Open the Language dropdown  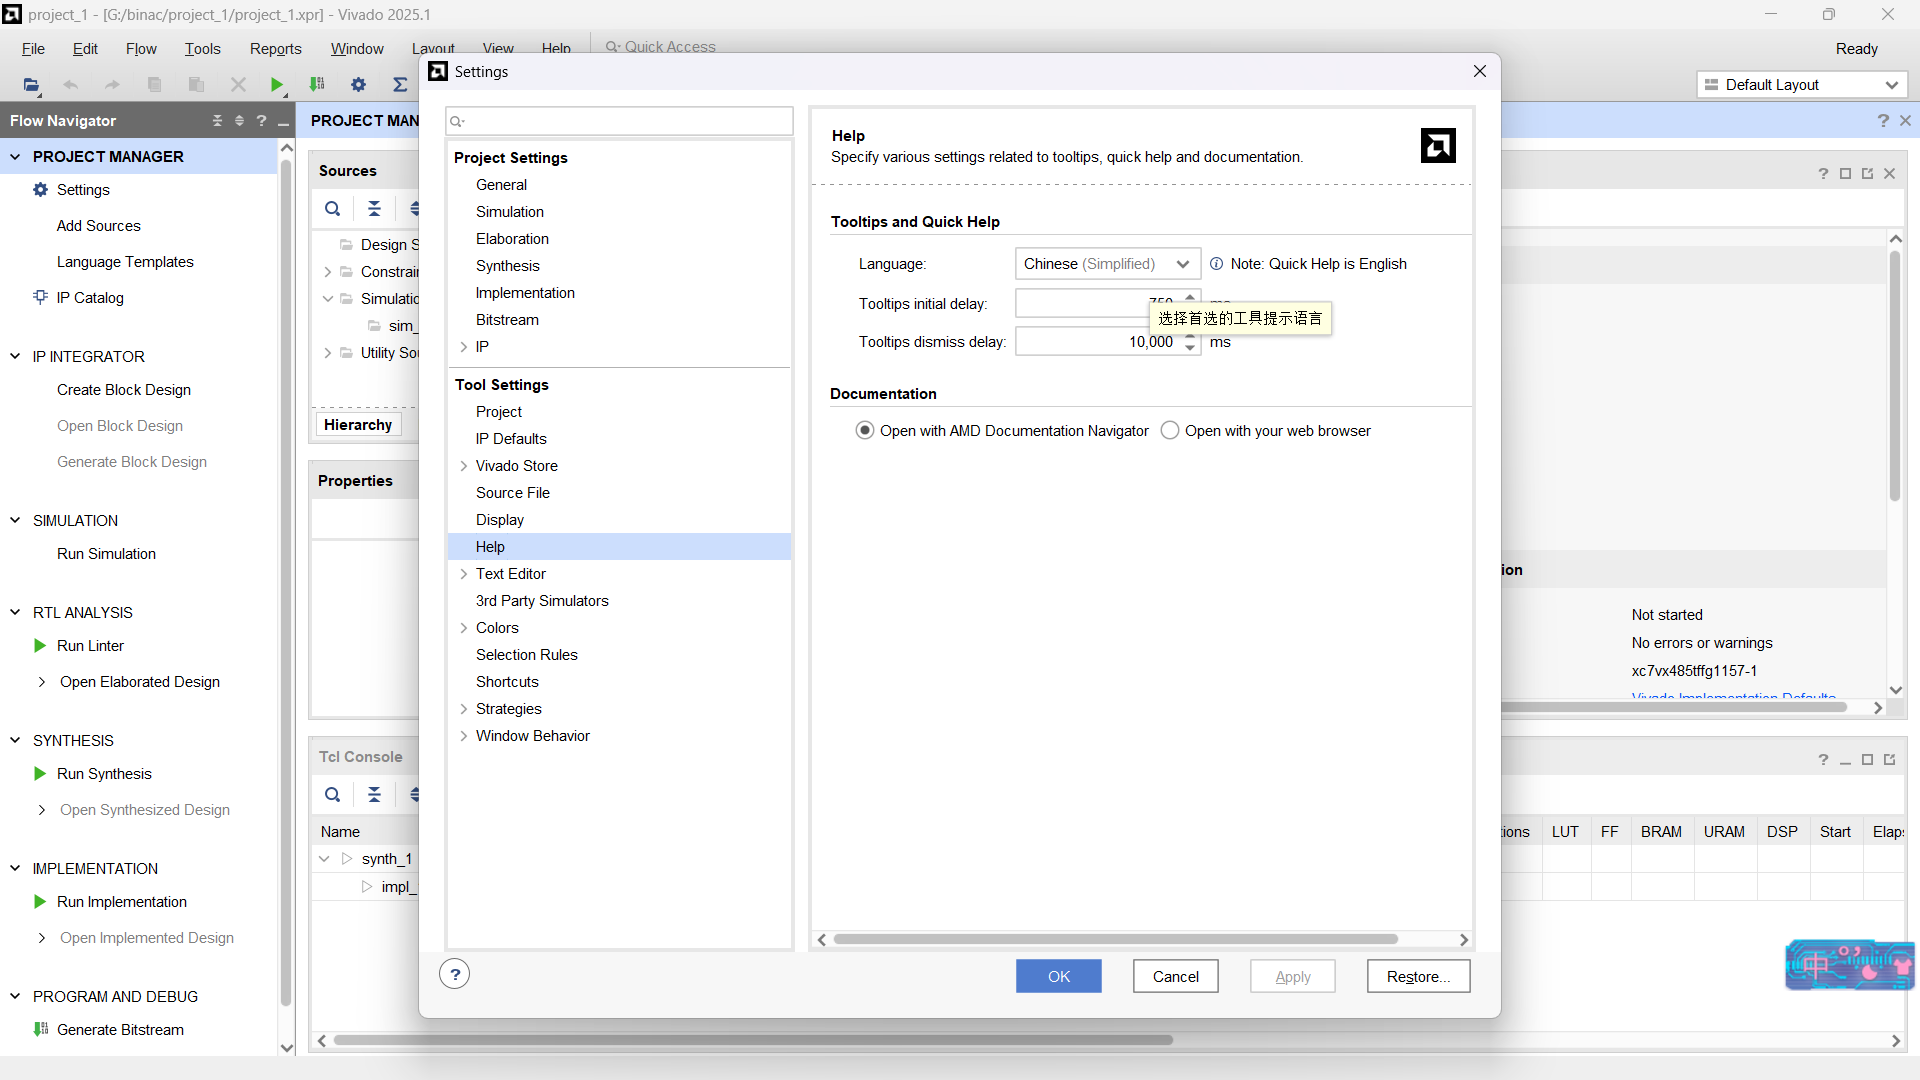click(1107, 264)
